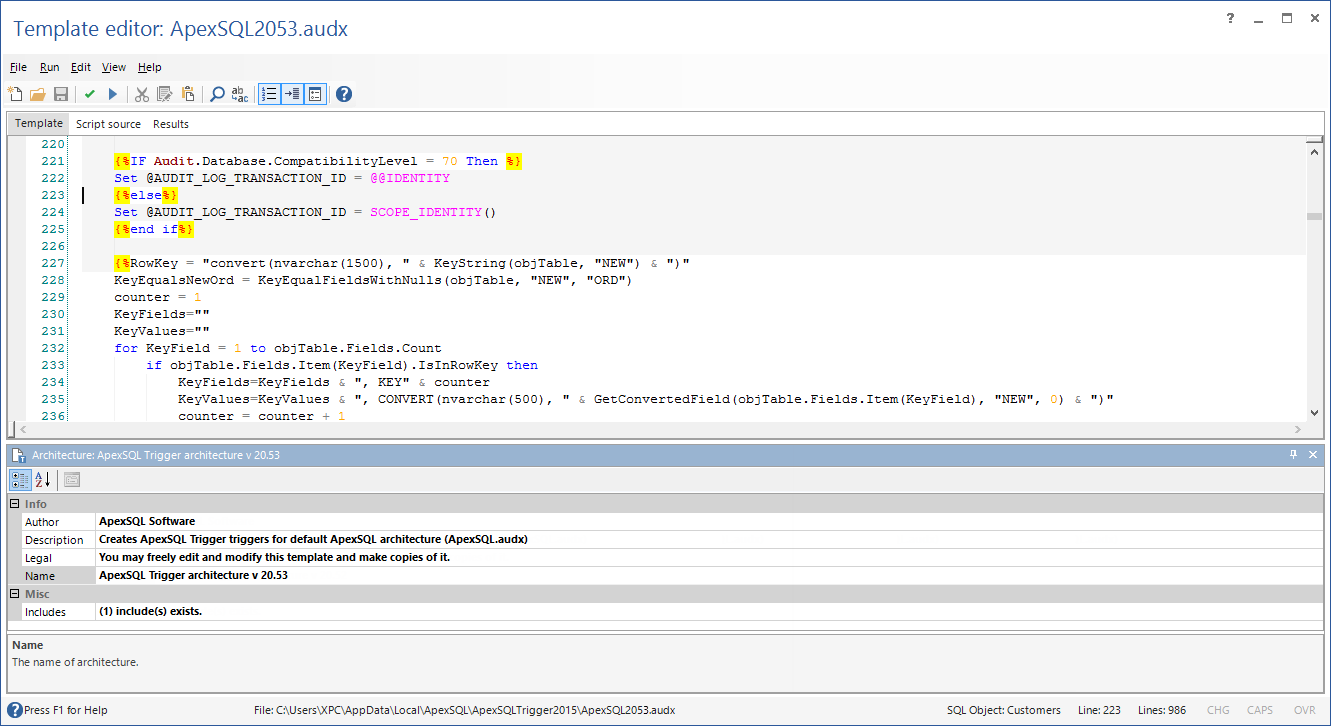This screenshot has height=726, width=1331.
Task: Click 'counter = 1' on line 229
Action: coord(158,297)
